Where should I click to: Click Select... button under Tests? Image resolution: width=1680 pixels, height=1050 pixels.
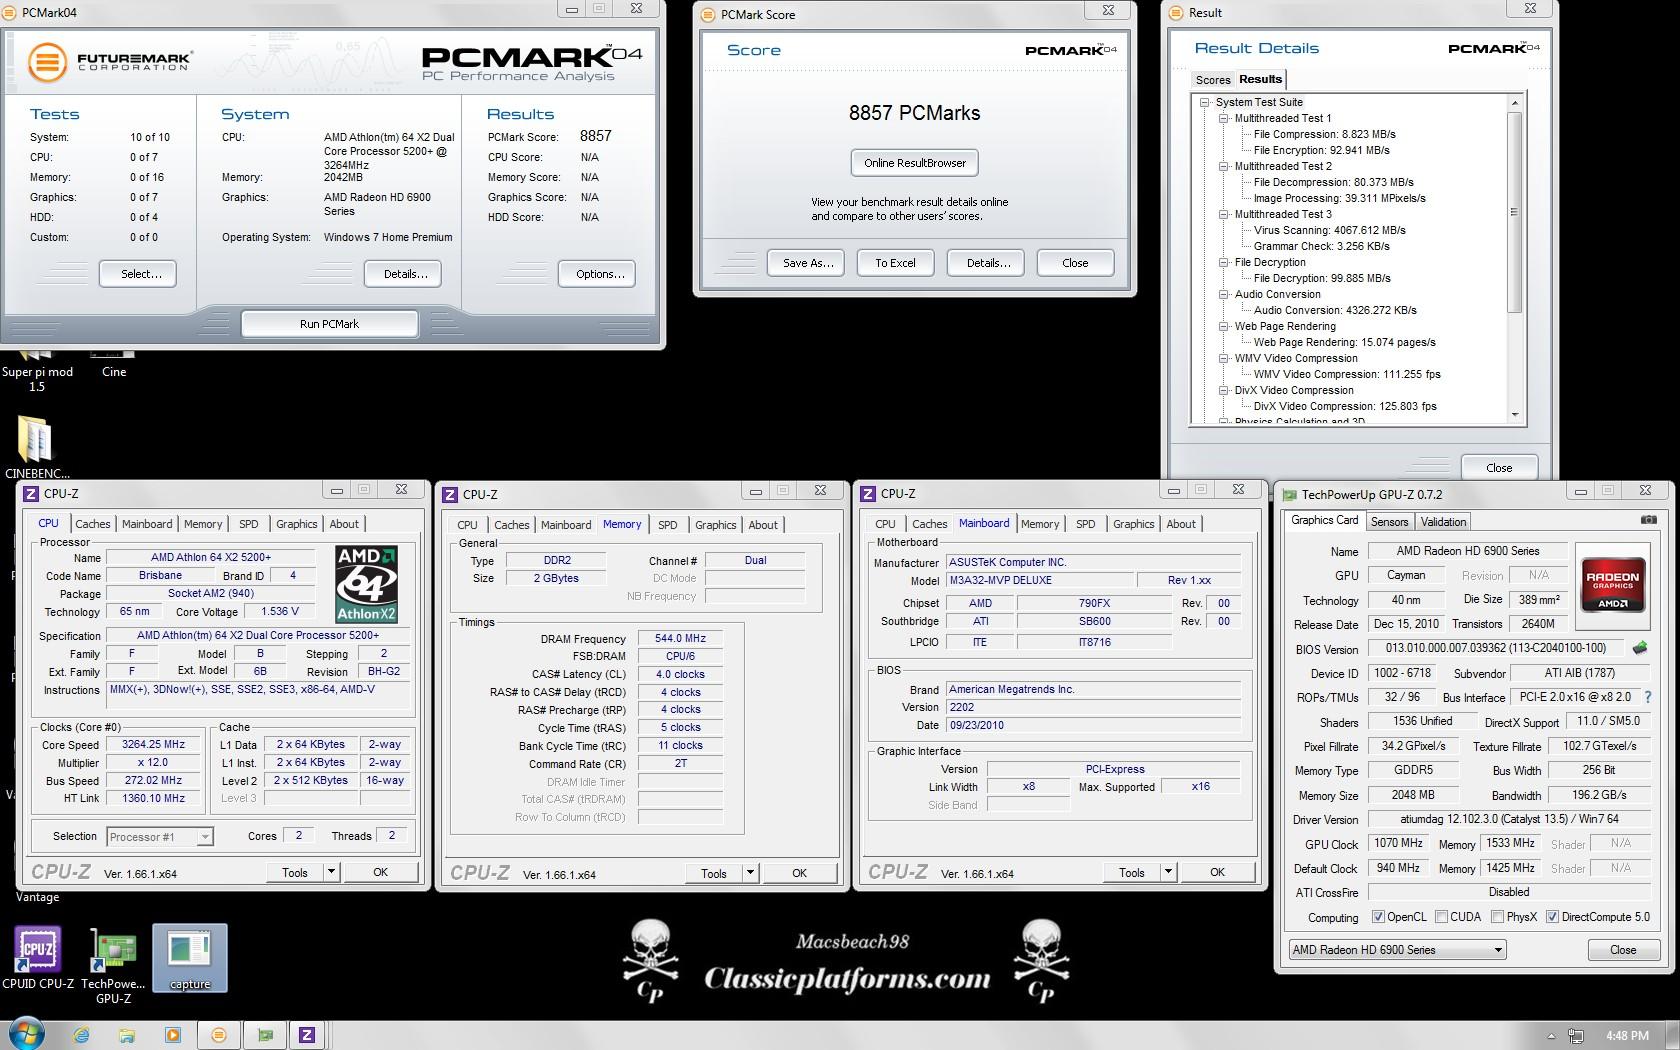point(138,274)
